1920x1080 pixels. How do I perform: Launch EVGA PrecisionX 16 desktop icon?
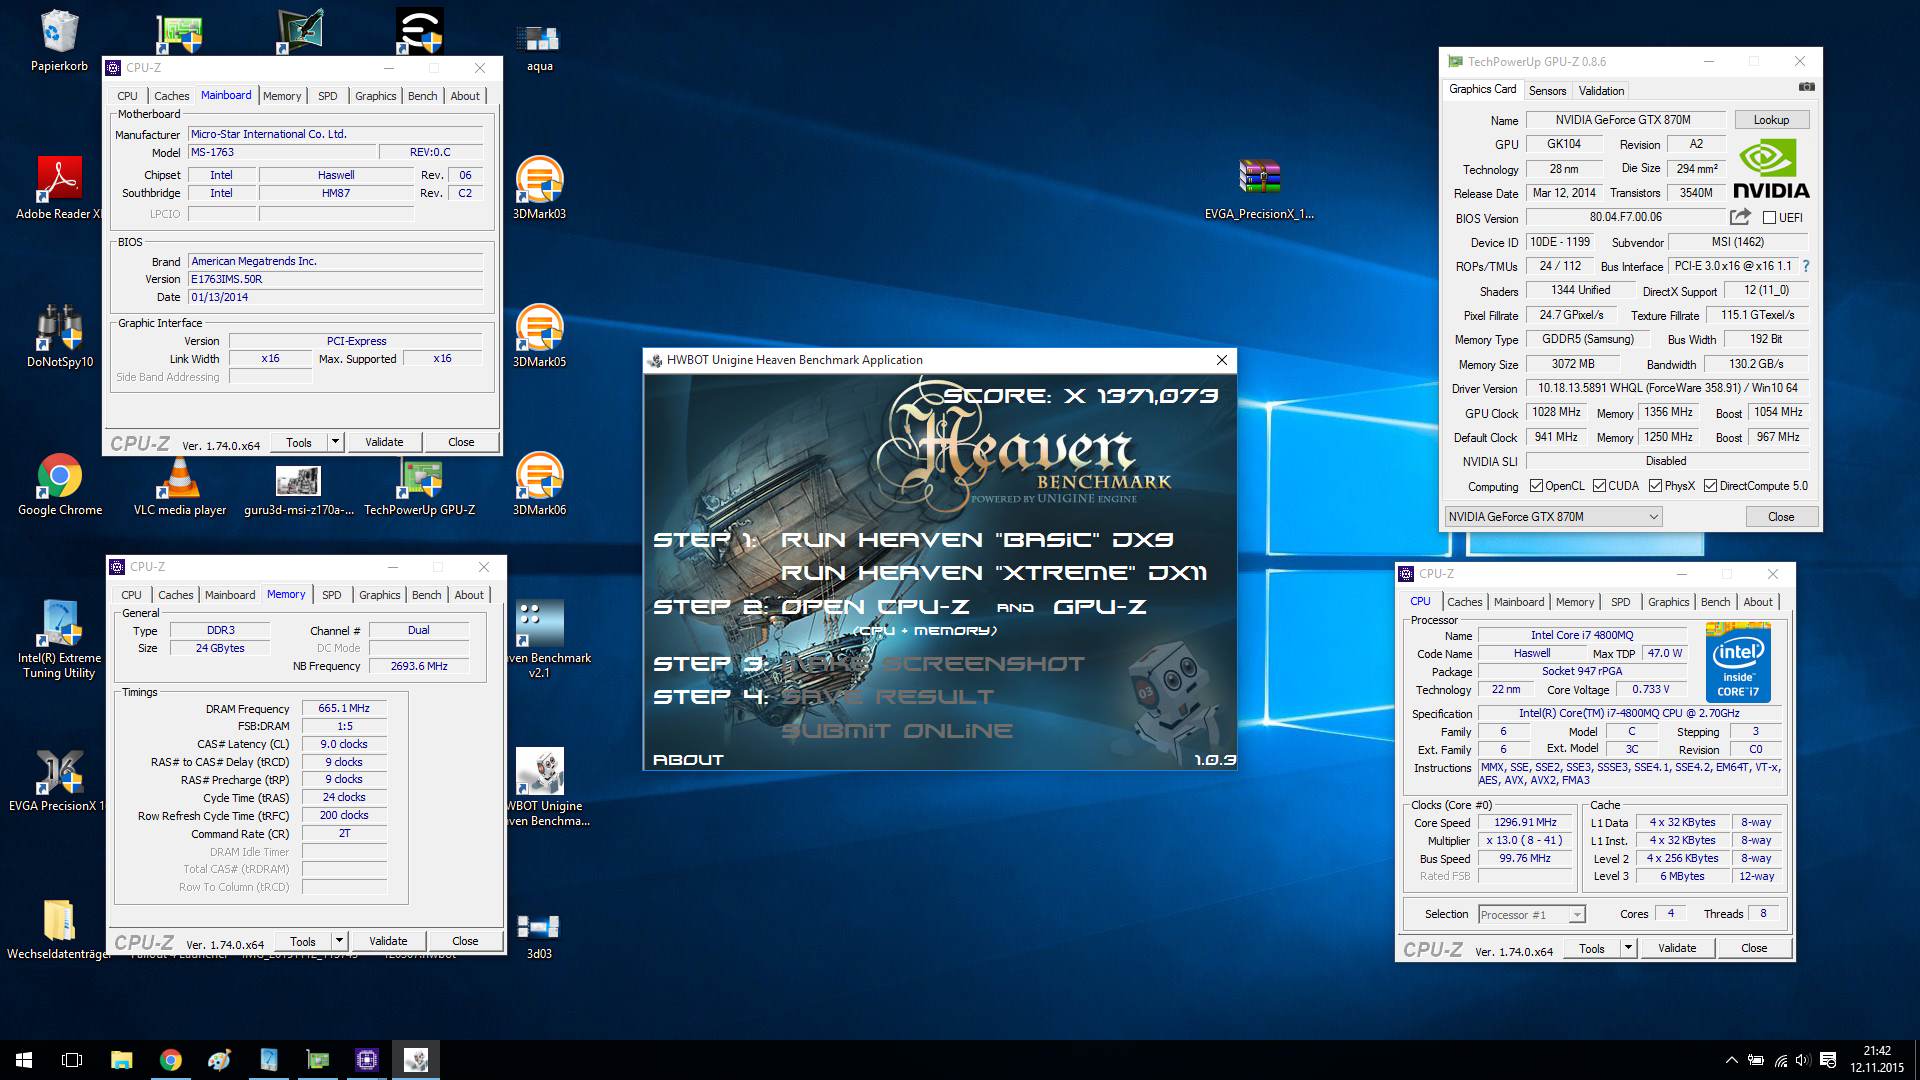(x=59, y=780)
